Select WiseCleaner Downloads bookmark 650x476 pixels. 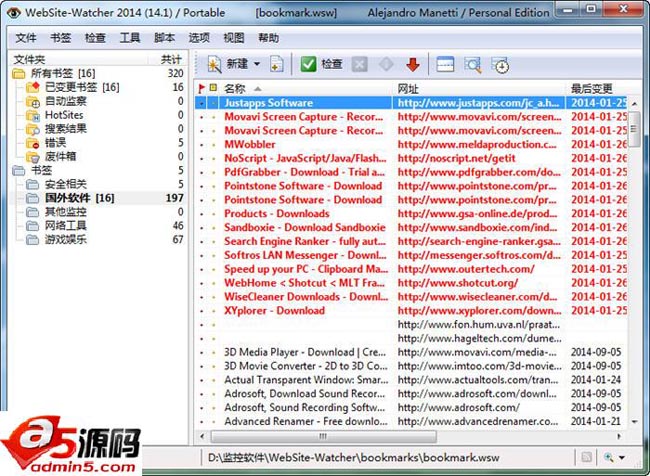(x=306, y=297)
